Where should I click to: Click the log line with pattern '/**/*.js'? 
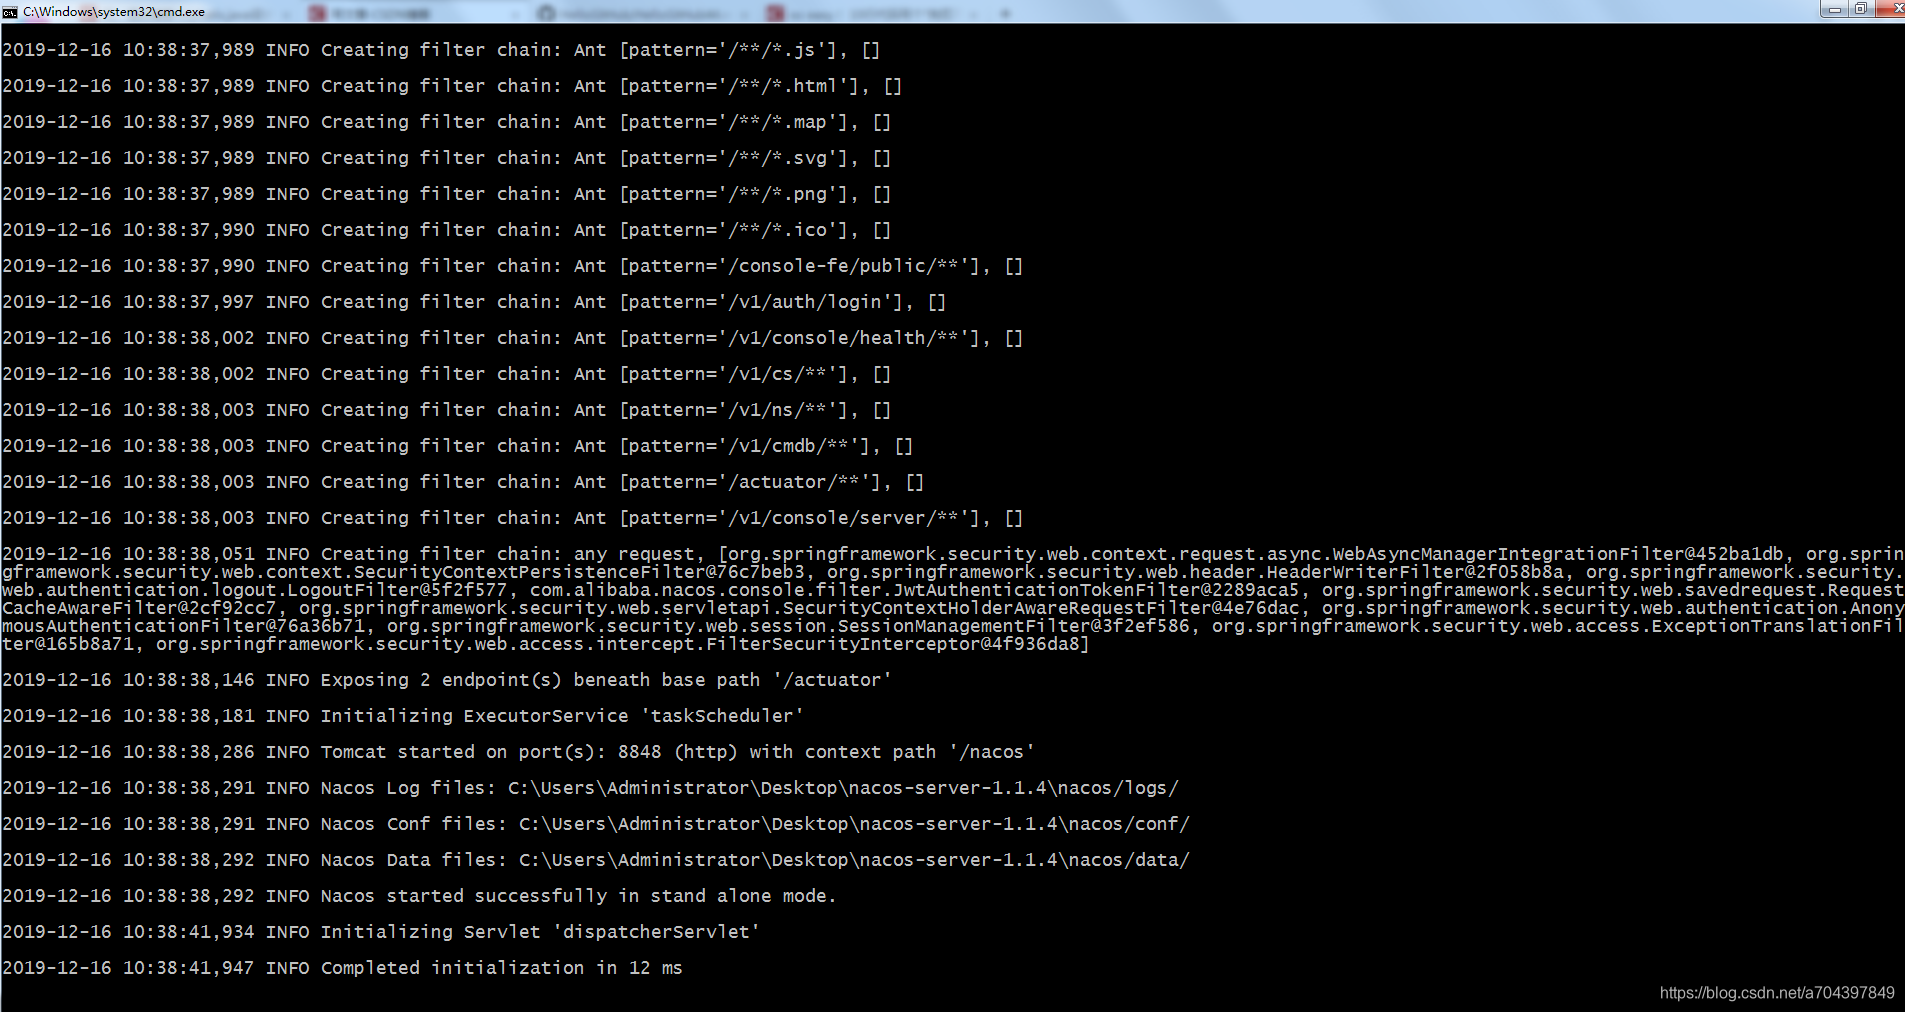(x=441, y=50)
